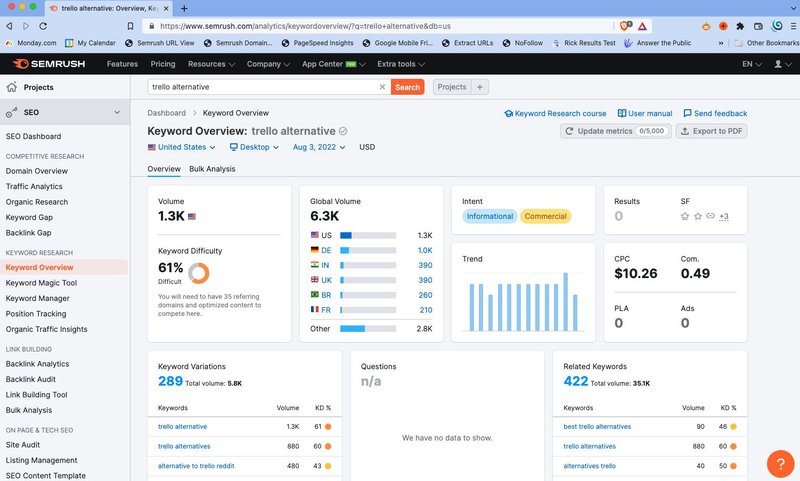Select Domain Overview in sidebar

(x=37, y=171)
